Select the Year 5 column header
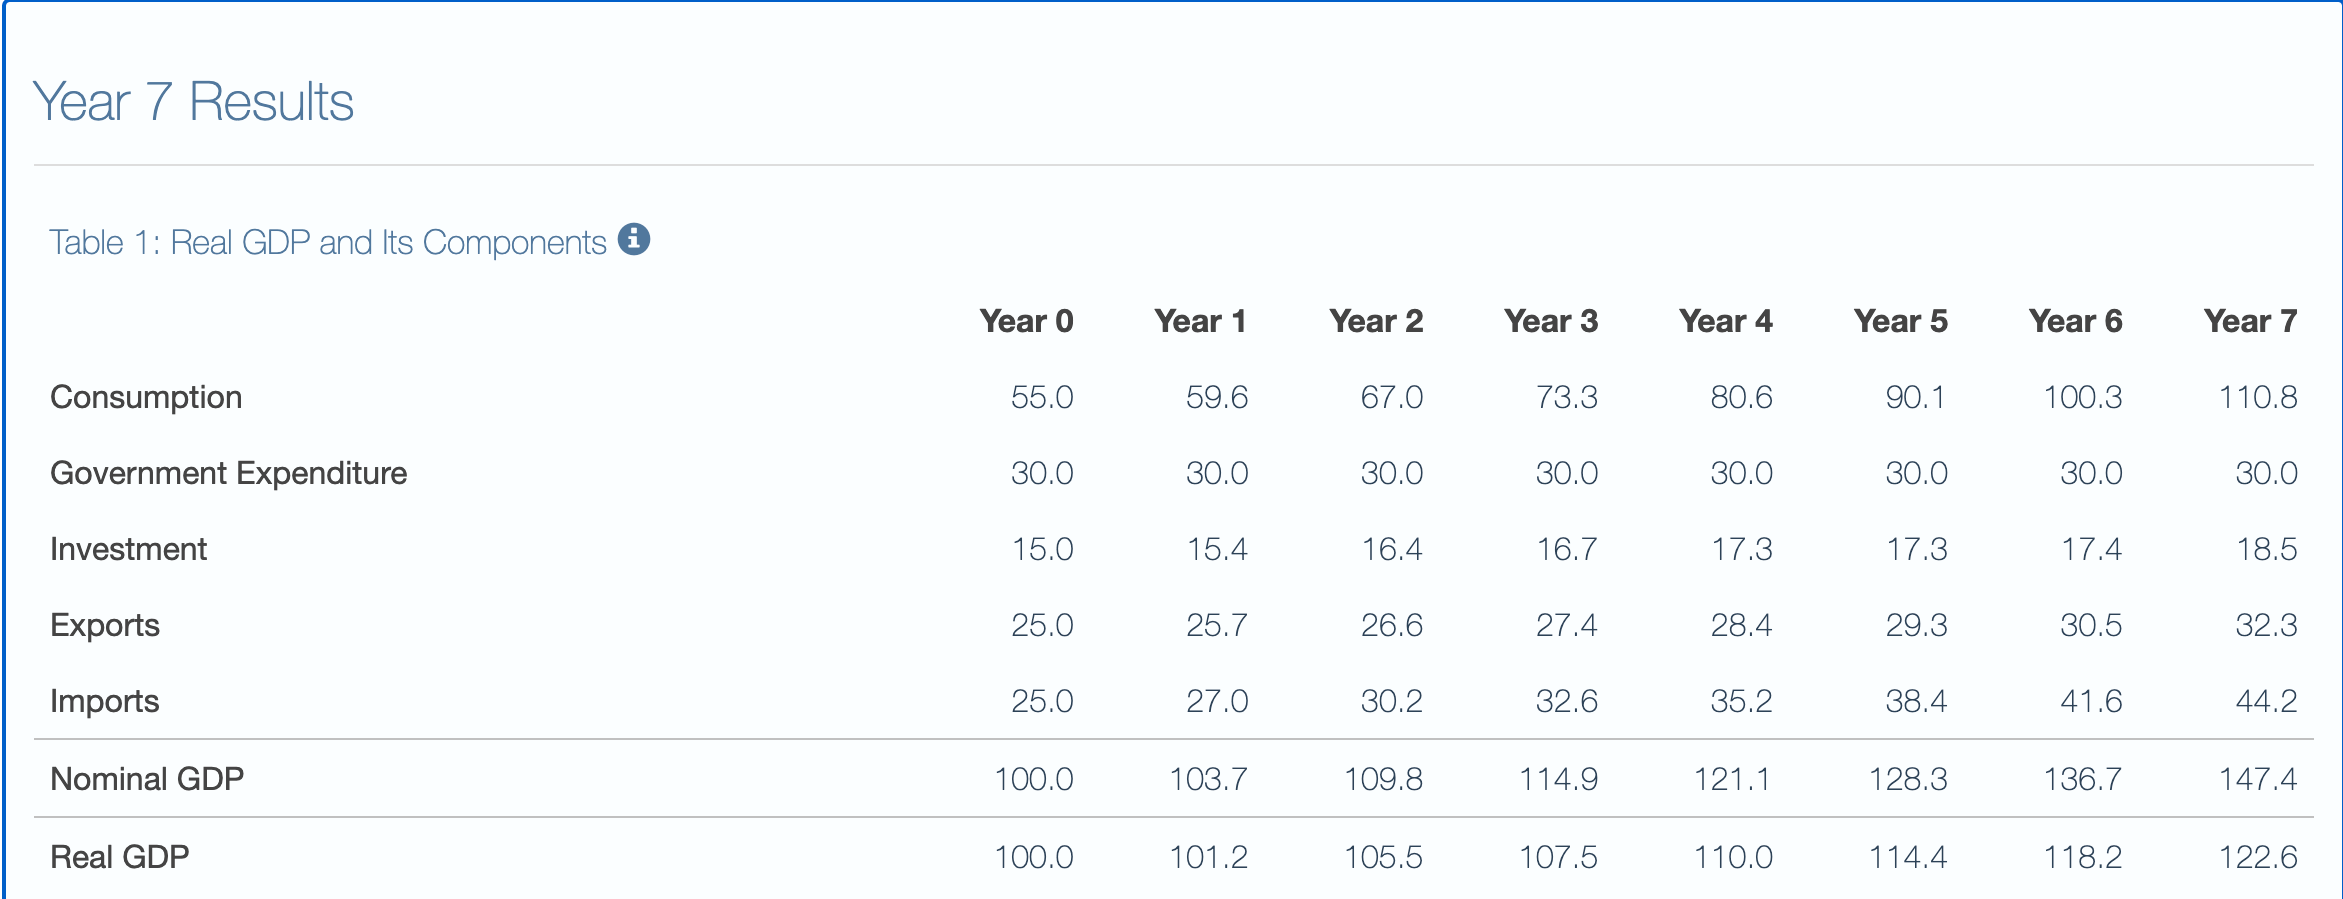 [x=1901, y=321]
